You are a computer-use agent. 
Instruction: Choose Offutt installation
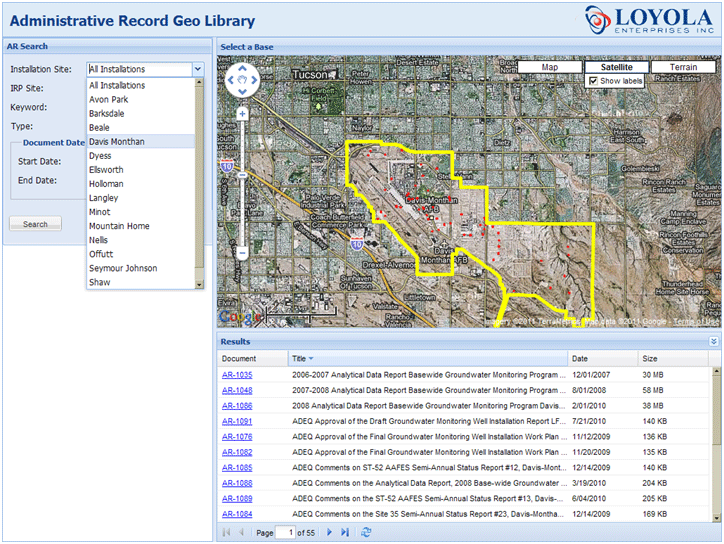(x=141, y=254)
